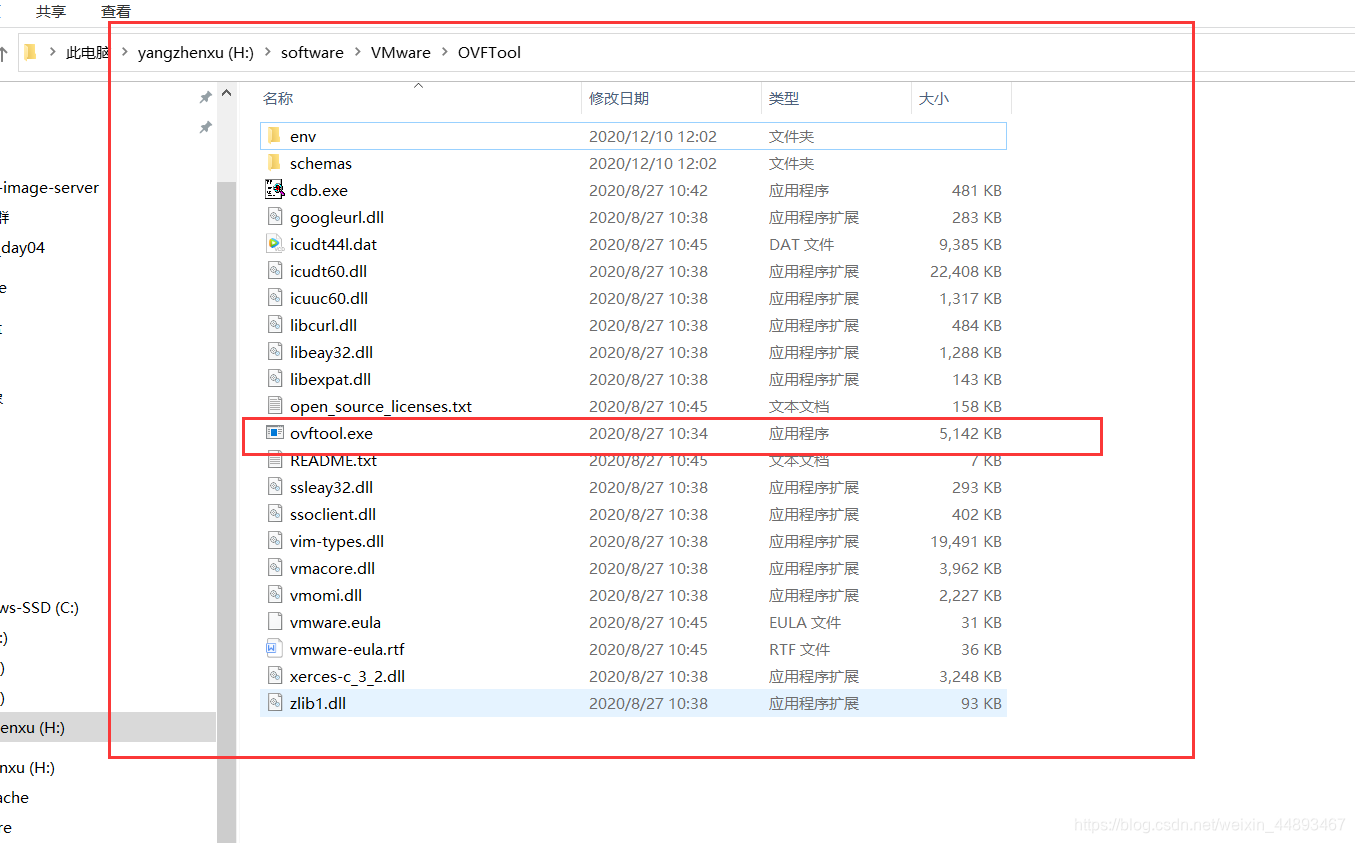Click the vmware-eula.rtf document icon

coord(275,648)
